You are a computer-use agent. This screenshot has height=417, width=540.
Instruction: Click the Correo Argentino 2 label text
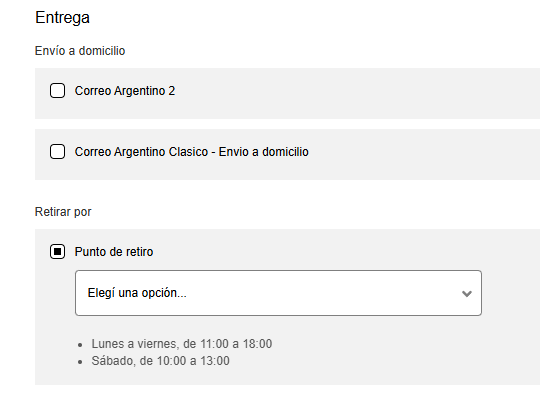click(125, 91)
